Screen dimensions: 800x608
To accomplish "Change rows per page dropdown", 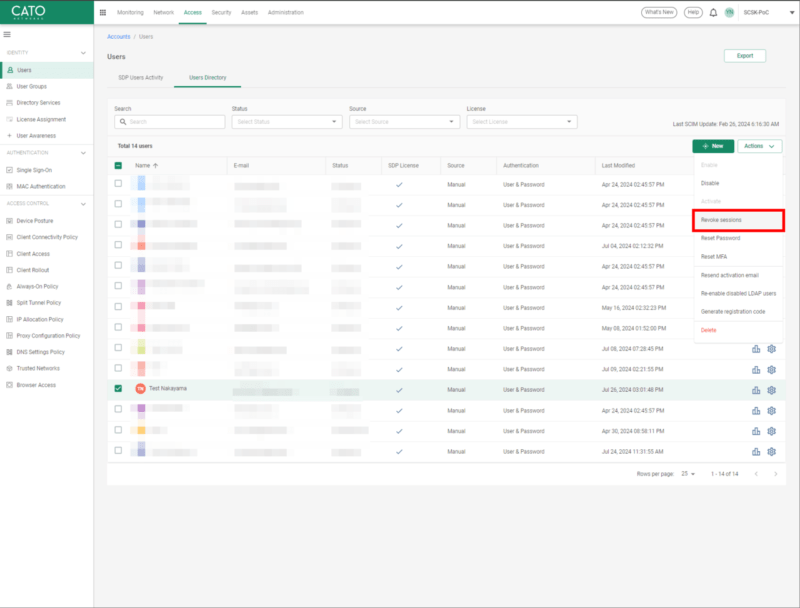I will [x=688, y=473].
